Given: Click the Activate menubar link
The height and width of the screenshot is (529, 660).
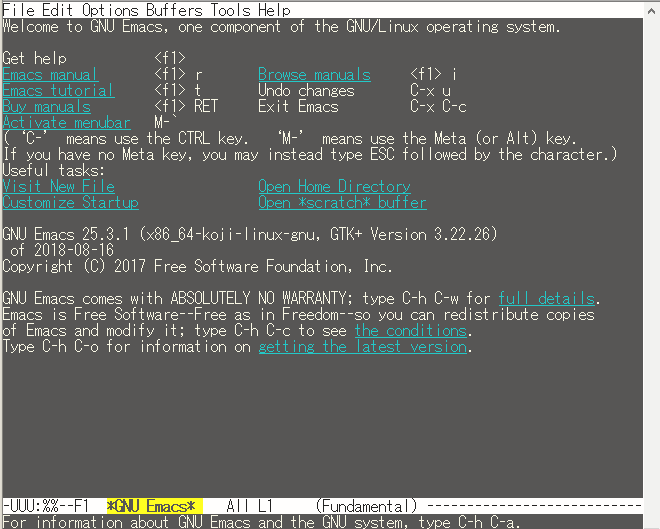Looking at the screenshot, I should 67,122.
